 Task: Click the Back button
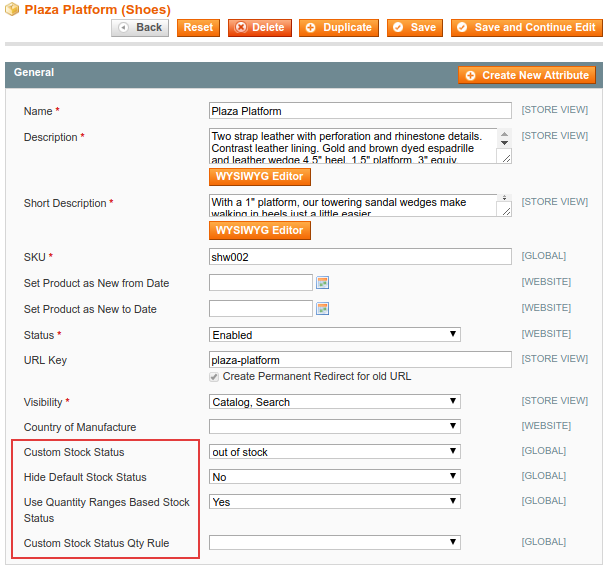coord(140,28)
